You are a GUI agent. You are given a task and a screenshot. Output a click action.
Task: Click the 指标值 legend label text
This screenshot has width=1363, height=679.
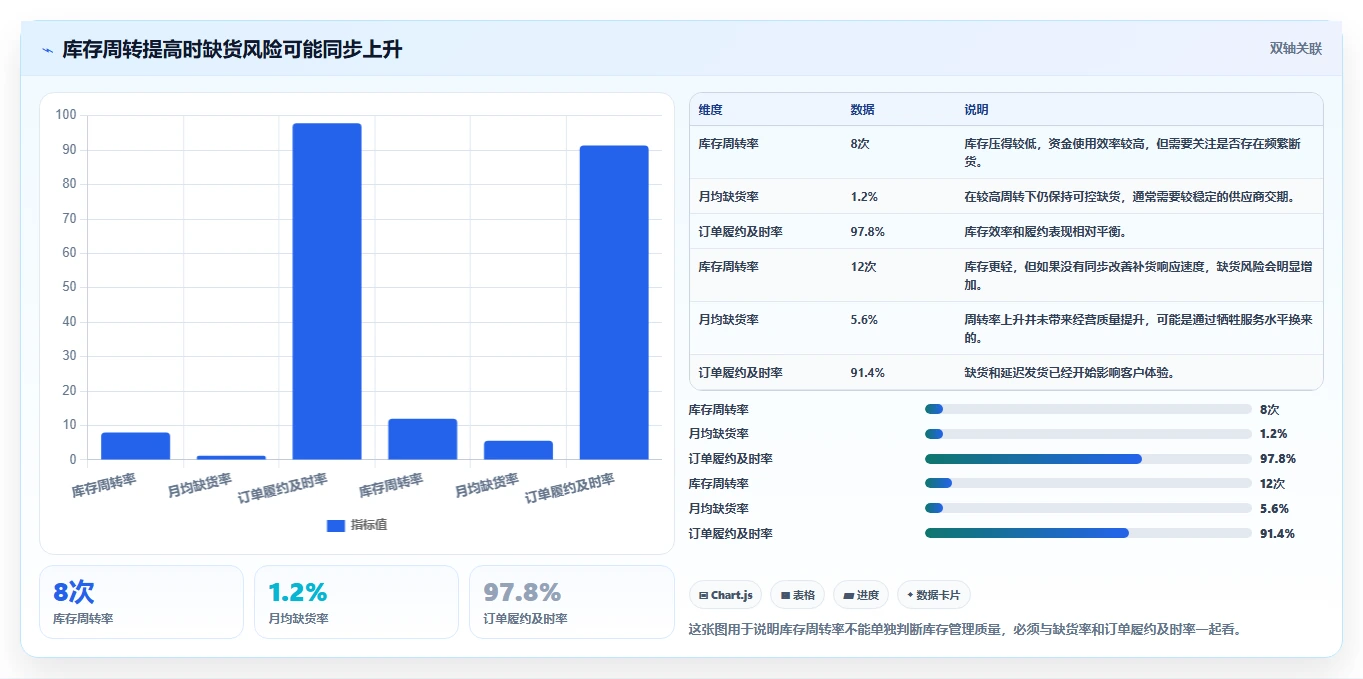[368, 525]
